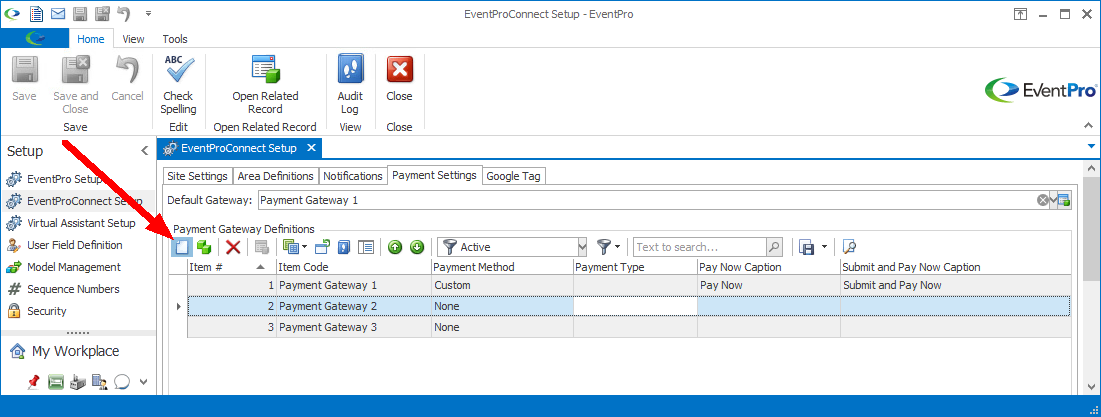Viewport: 1101px width, 417px height.
Task: Click the envelope mail icon in the quick access bar
Action: 58,13
